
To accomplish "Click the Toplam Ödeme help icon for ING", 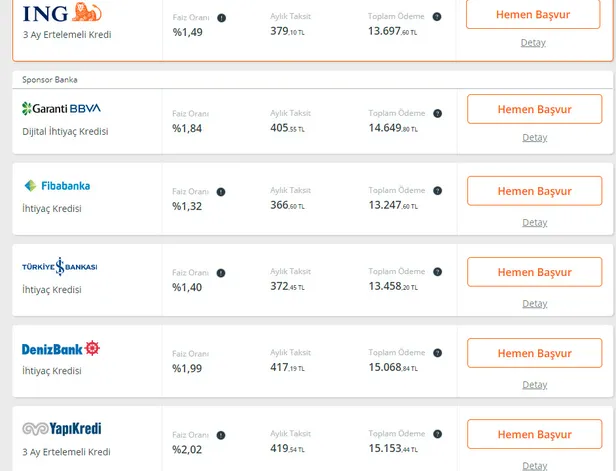I will [x=437, y=18].
